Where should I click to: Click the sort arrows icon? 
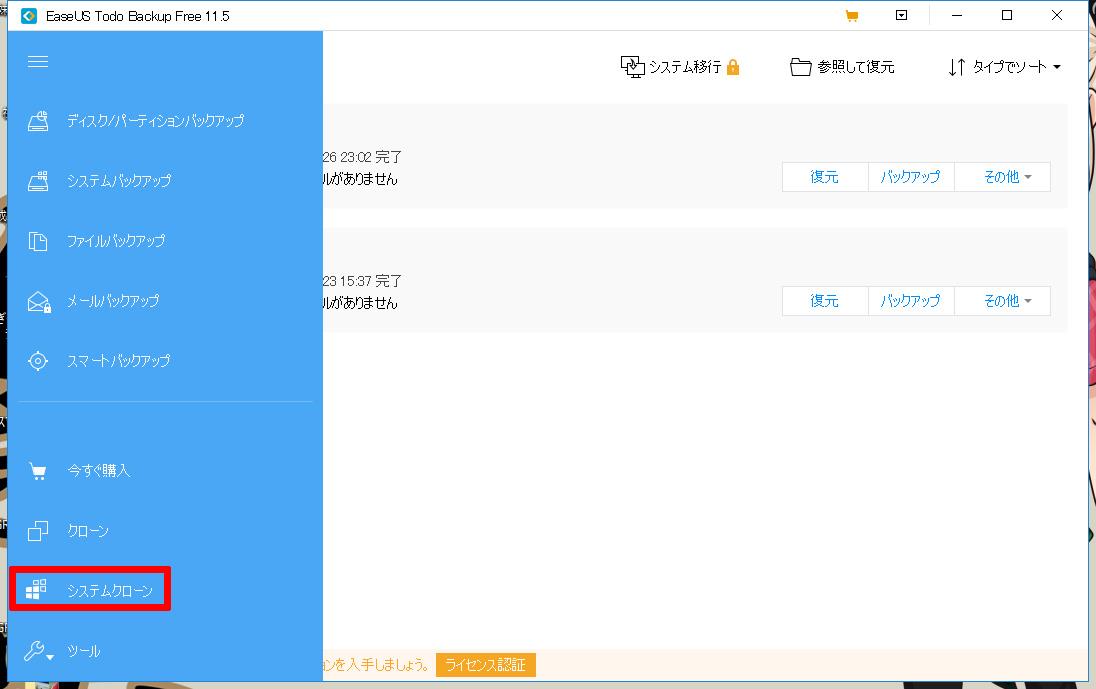(957, 67)
